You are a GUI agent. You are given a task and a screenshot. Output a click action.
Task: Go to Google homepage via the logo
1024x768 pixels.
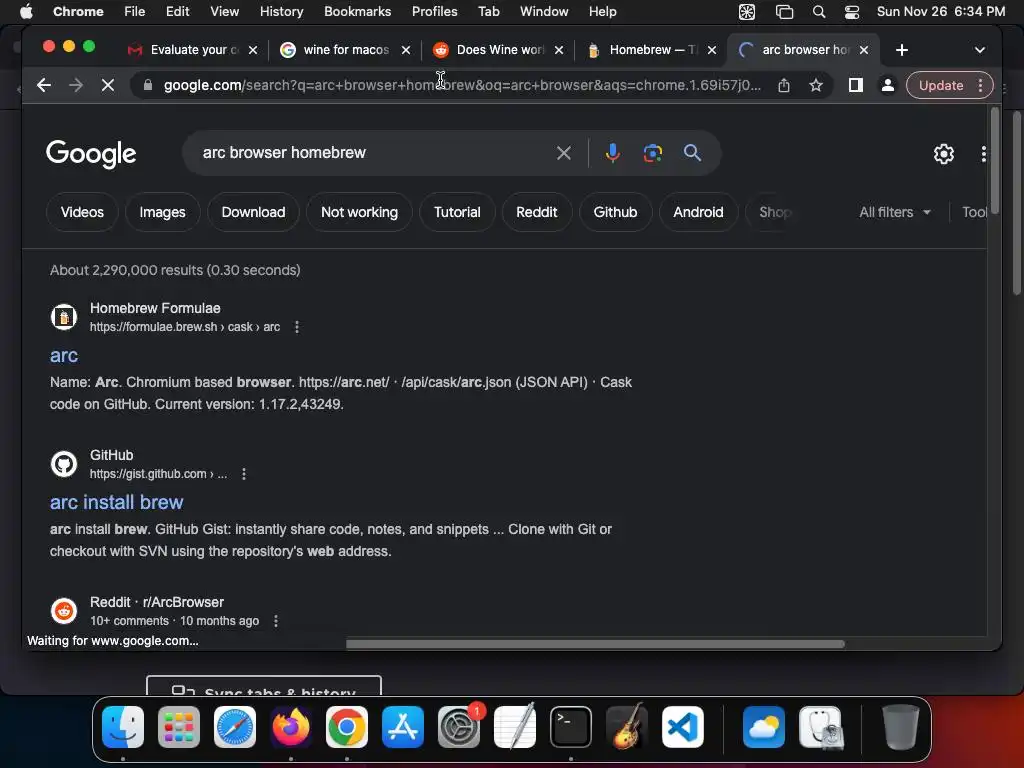tap(91, 154)
